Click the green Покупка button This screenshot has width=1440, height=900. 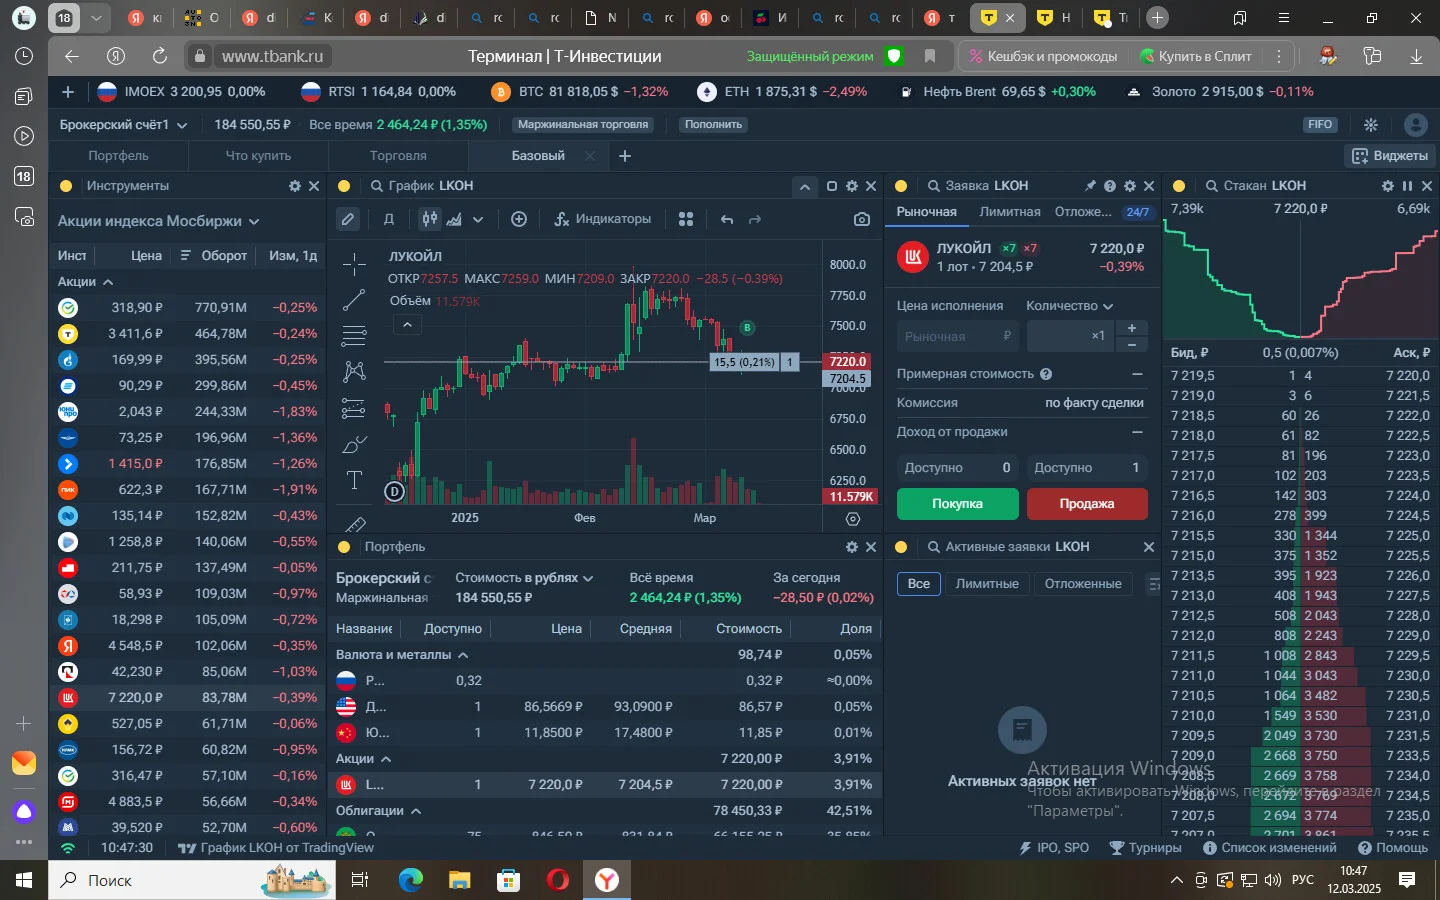point(958,504)
